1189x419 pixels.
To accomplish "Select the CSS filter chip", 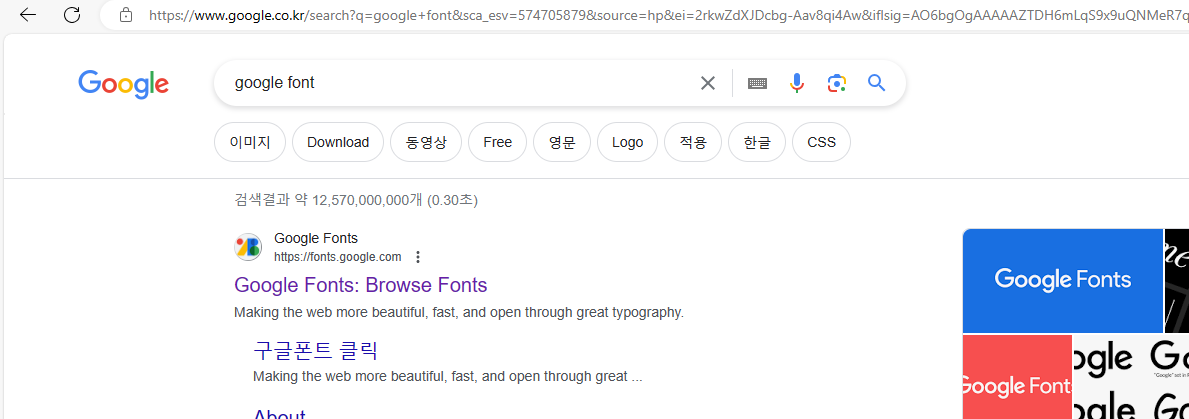I will tap(821, 142).
